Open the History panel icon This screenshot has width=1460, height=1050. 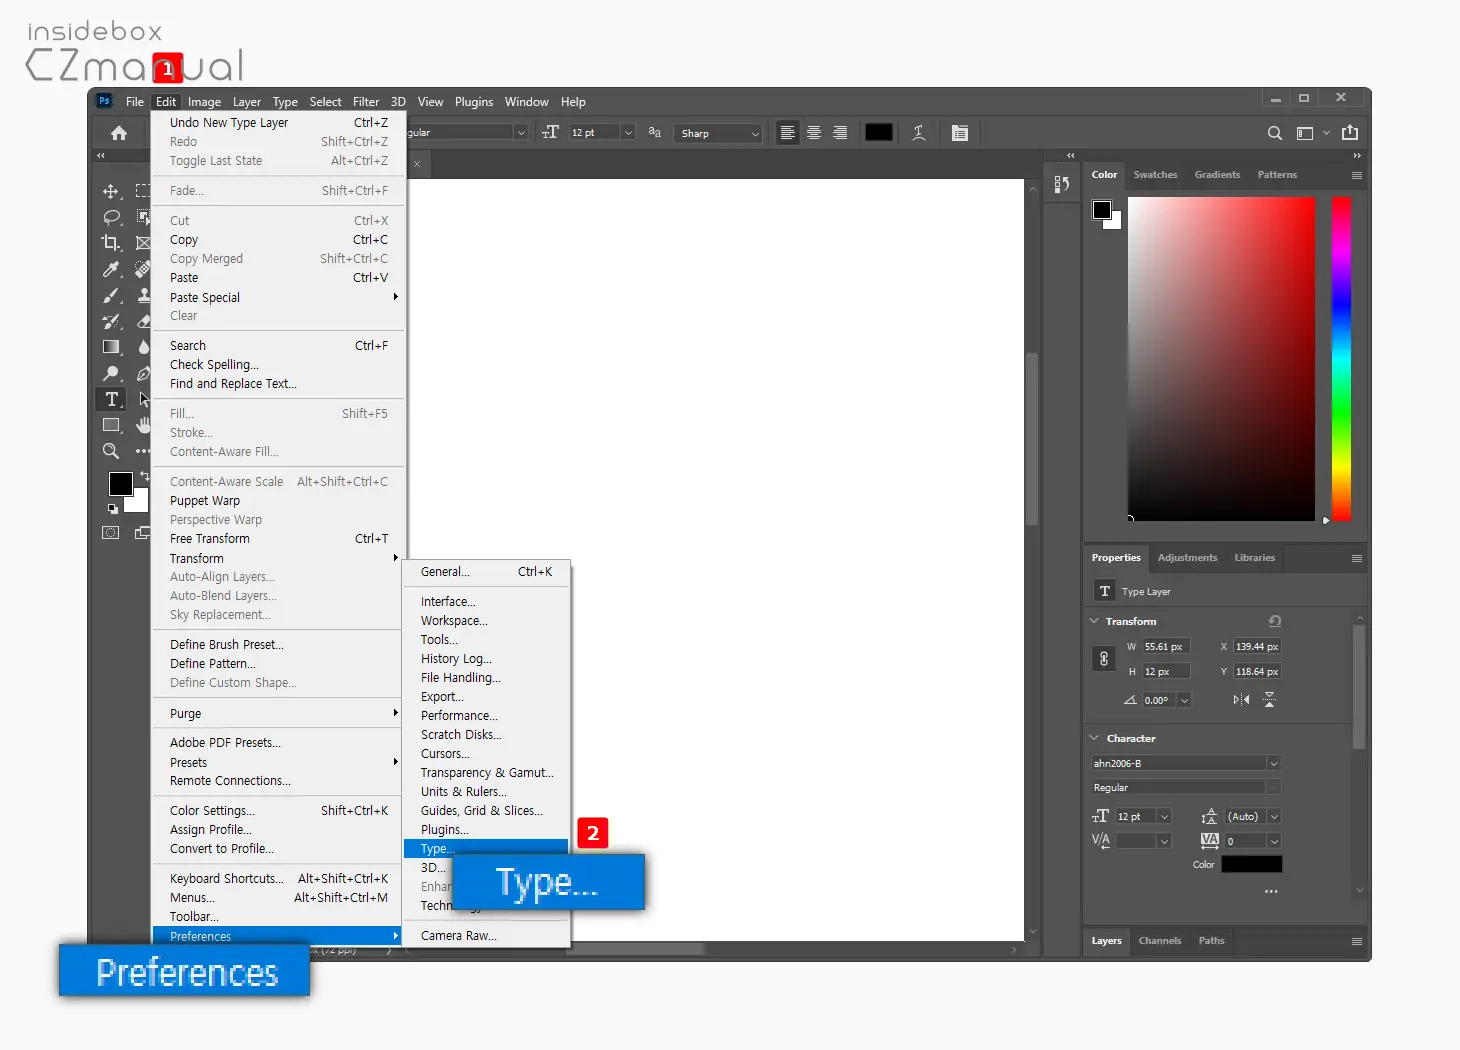click(x=1062, y=184)
